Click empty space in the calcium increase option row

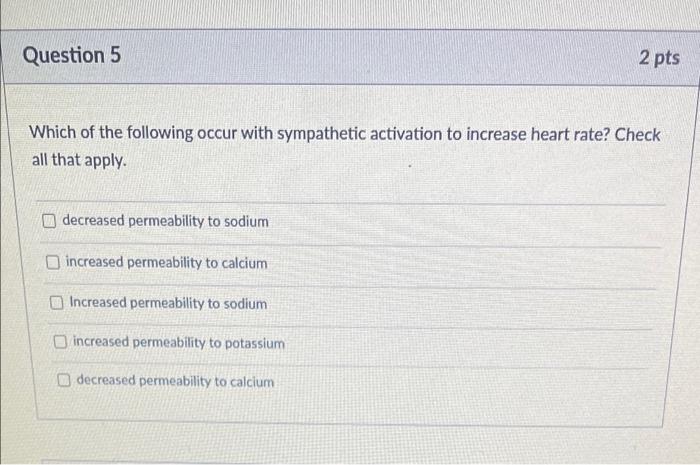click(462, 266)
